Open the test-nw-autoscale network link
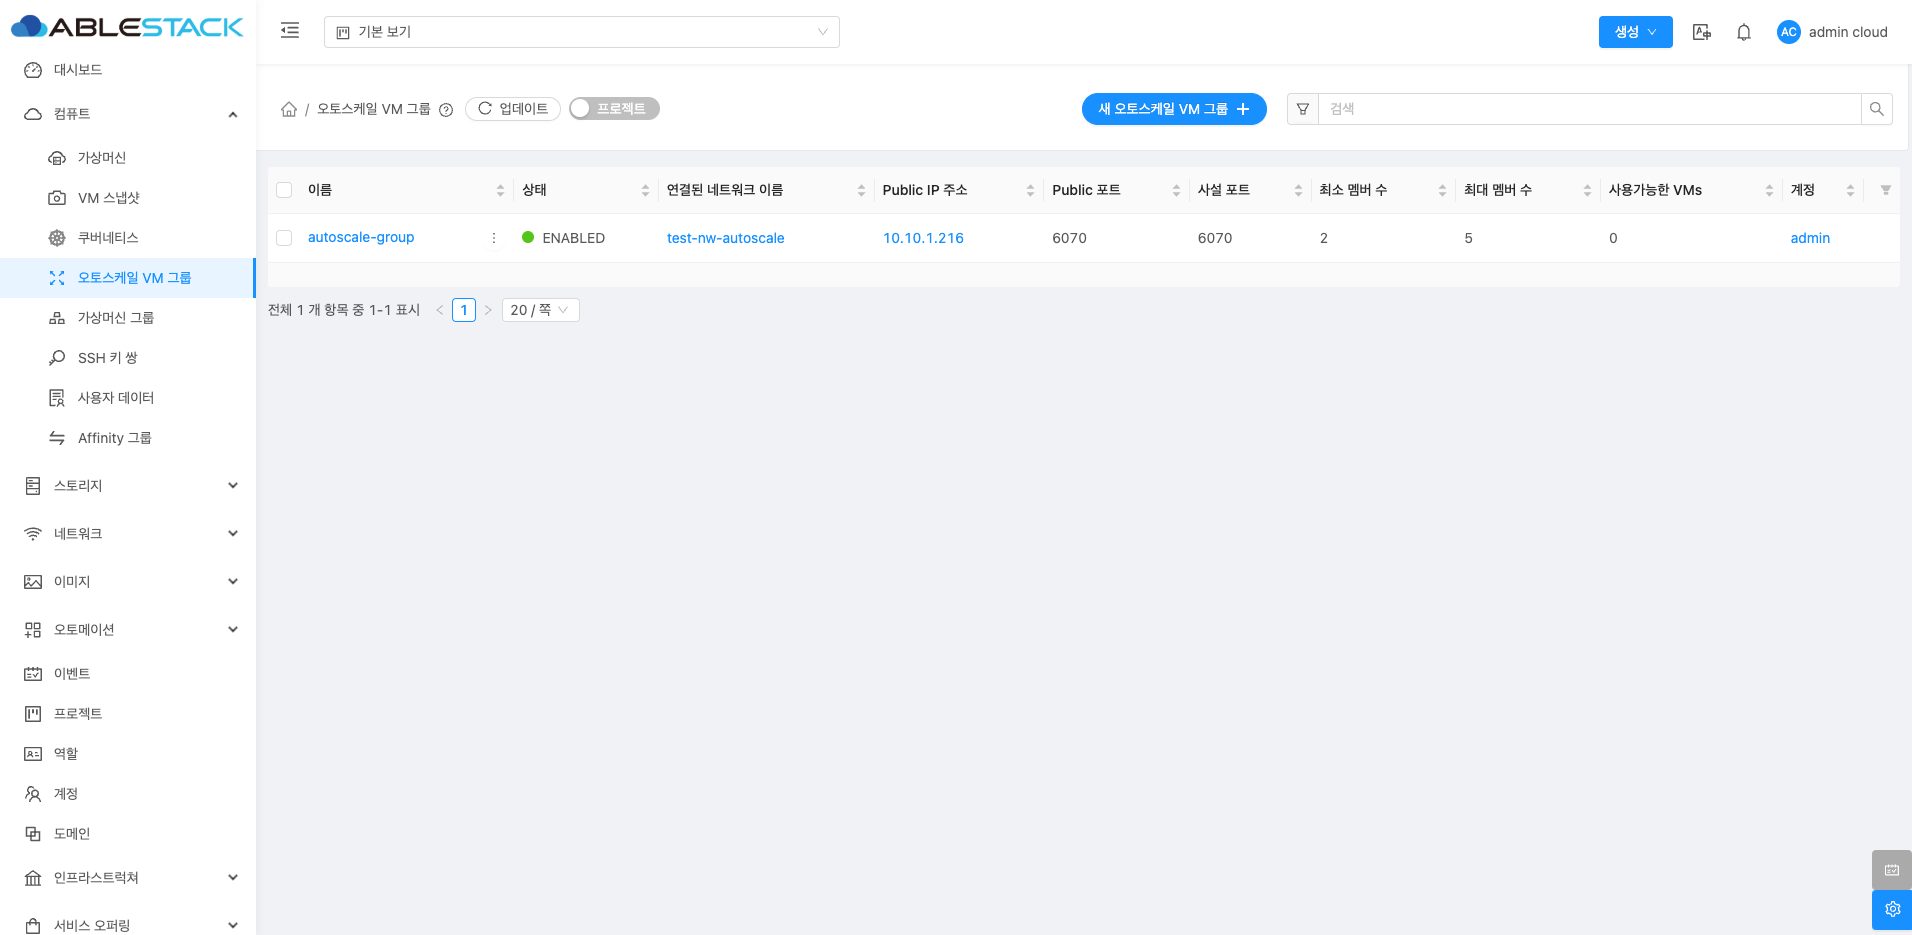Image resolution: width=1912 pixels, height=935 pixels. (x=725, y=238)
